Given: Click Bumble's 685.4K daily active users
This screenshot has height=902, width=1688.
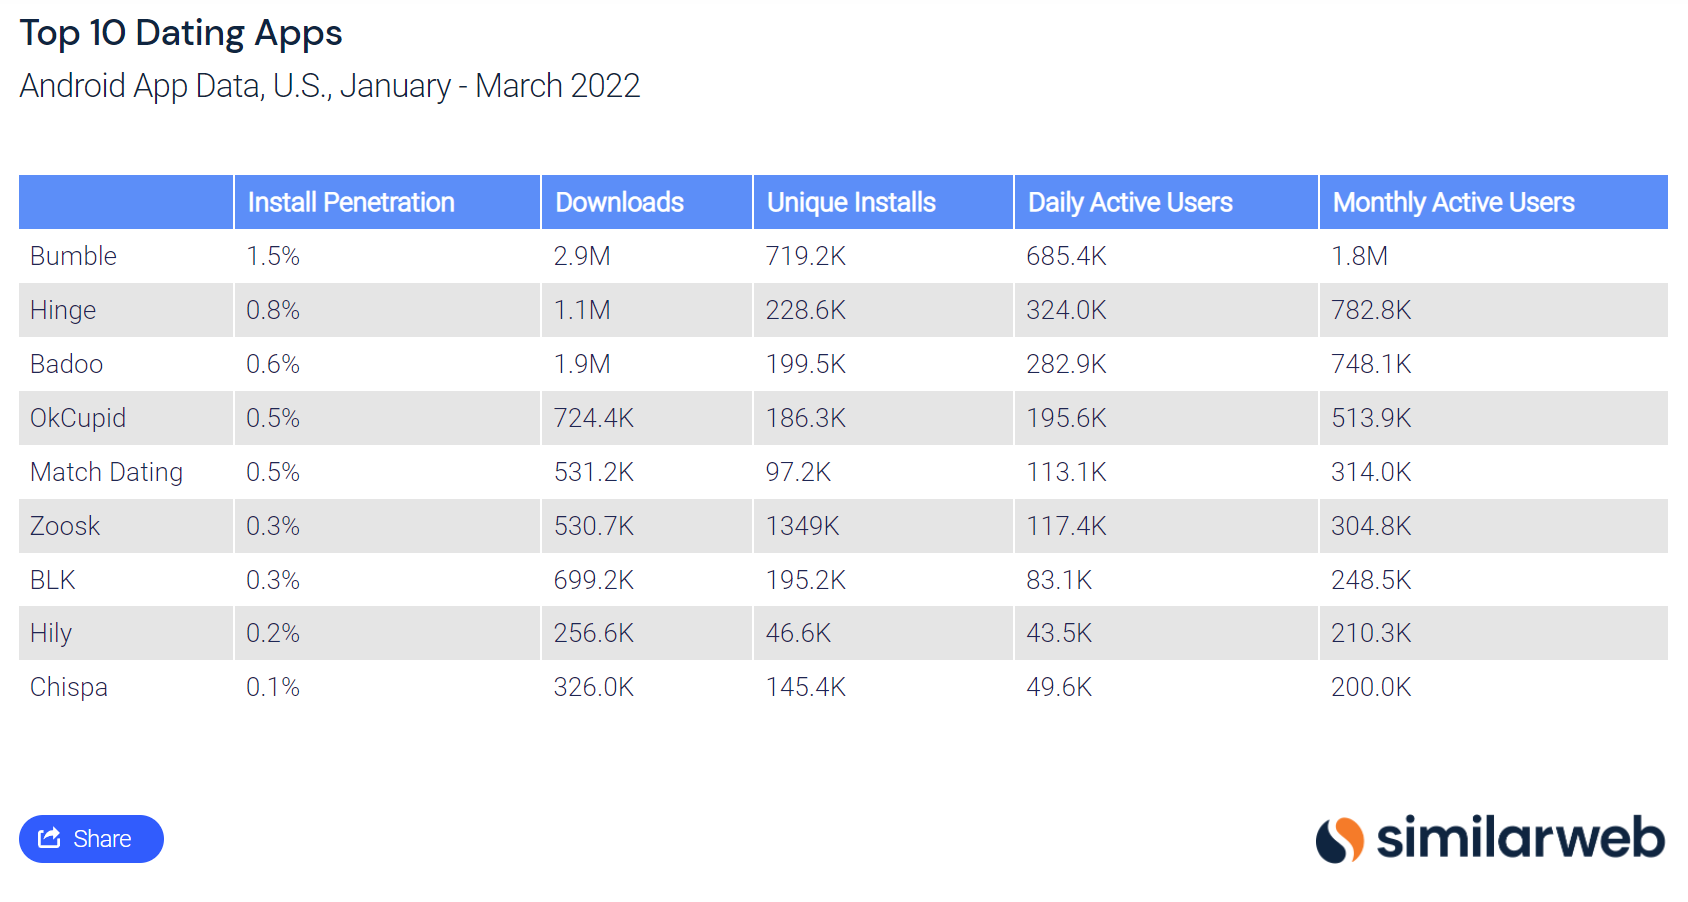Looking at the screenshot, I should (x=1066, y=256).
